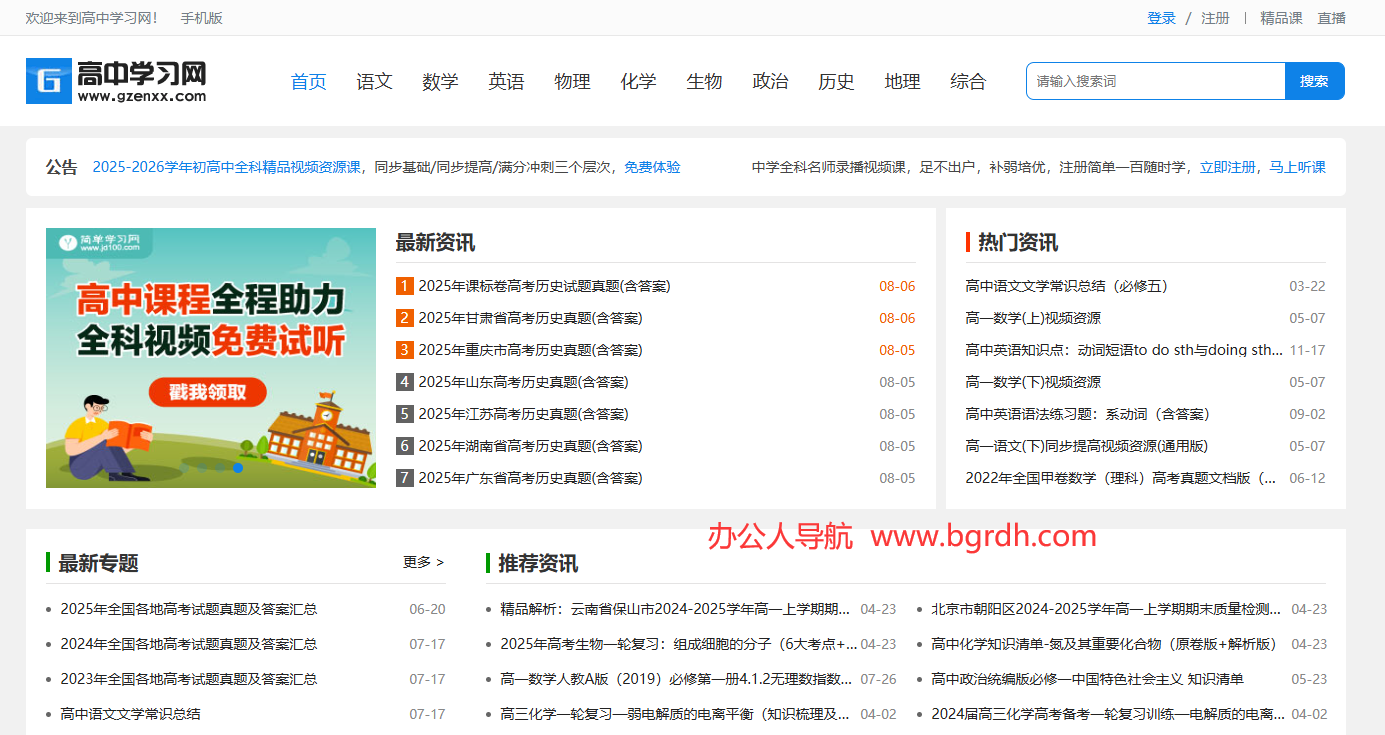Click 马上听课 announcement link

point(1297,167)
